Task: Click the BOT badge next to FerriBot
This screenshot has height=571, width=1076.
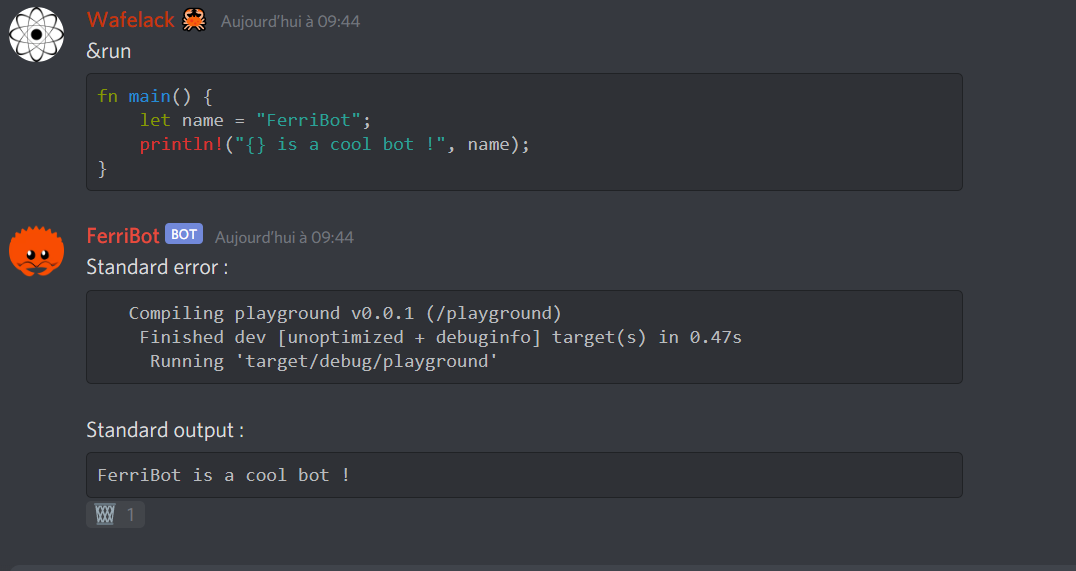Action: coord(184,235)
